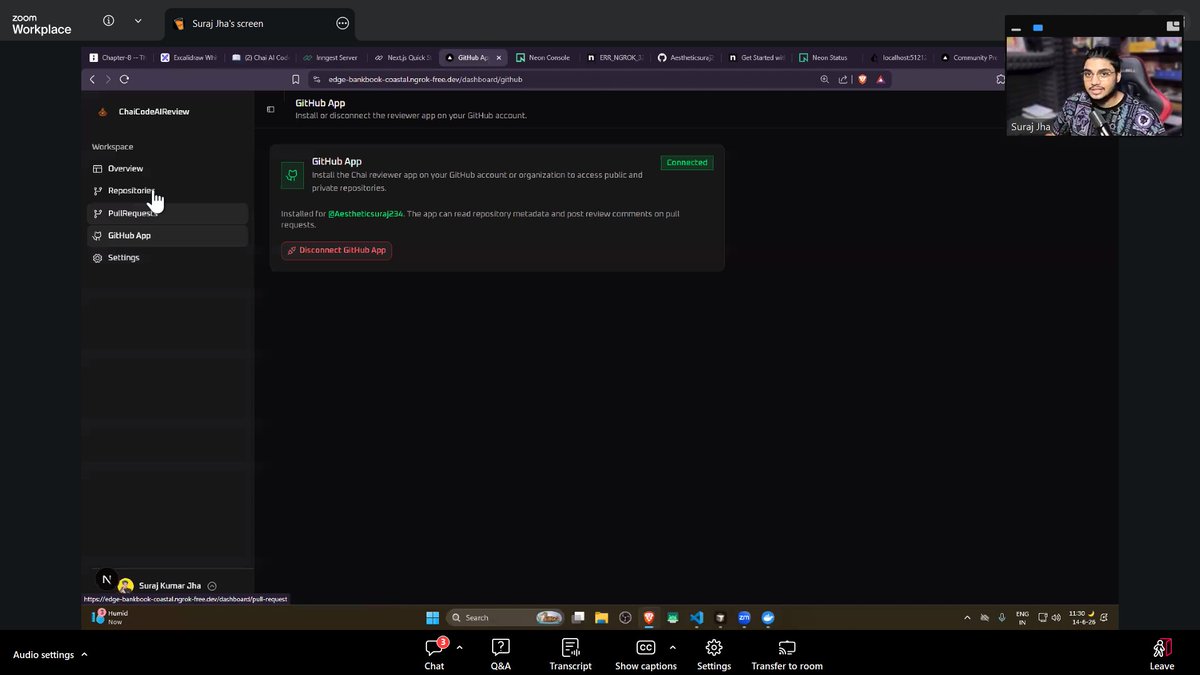
Task: Open the Windows Start menu
Action: pos(432,617)
